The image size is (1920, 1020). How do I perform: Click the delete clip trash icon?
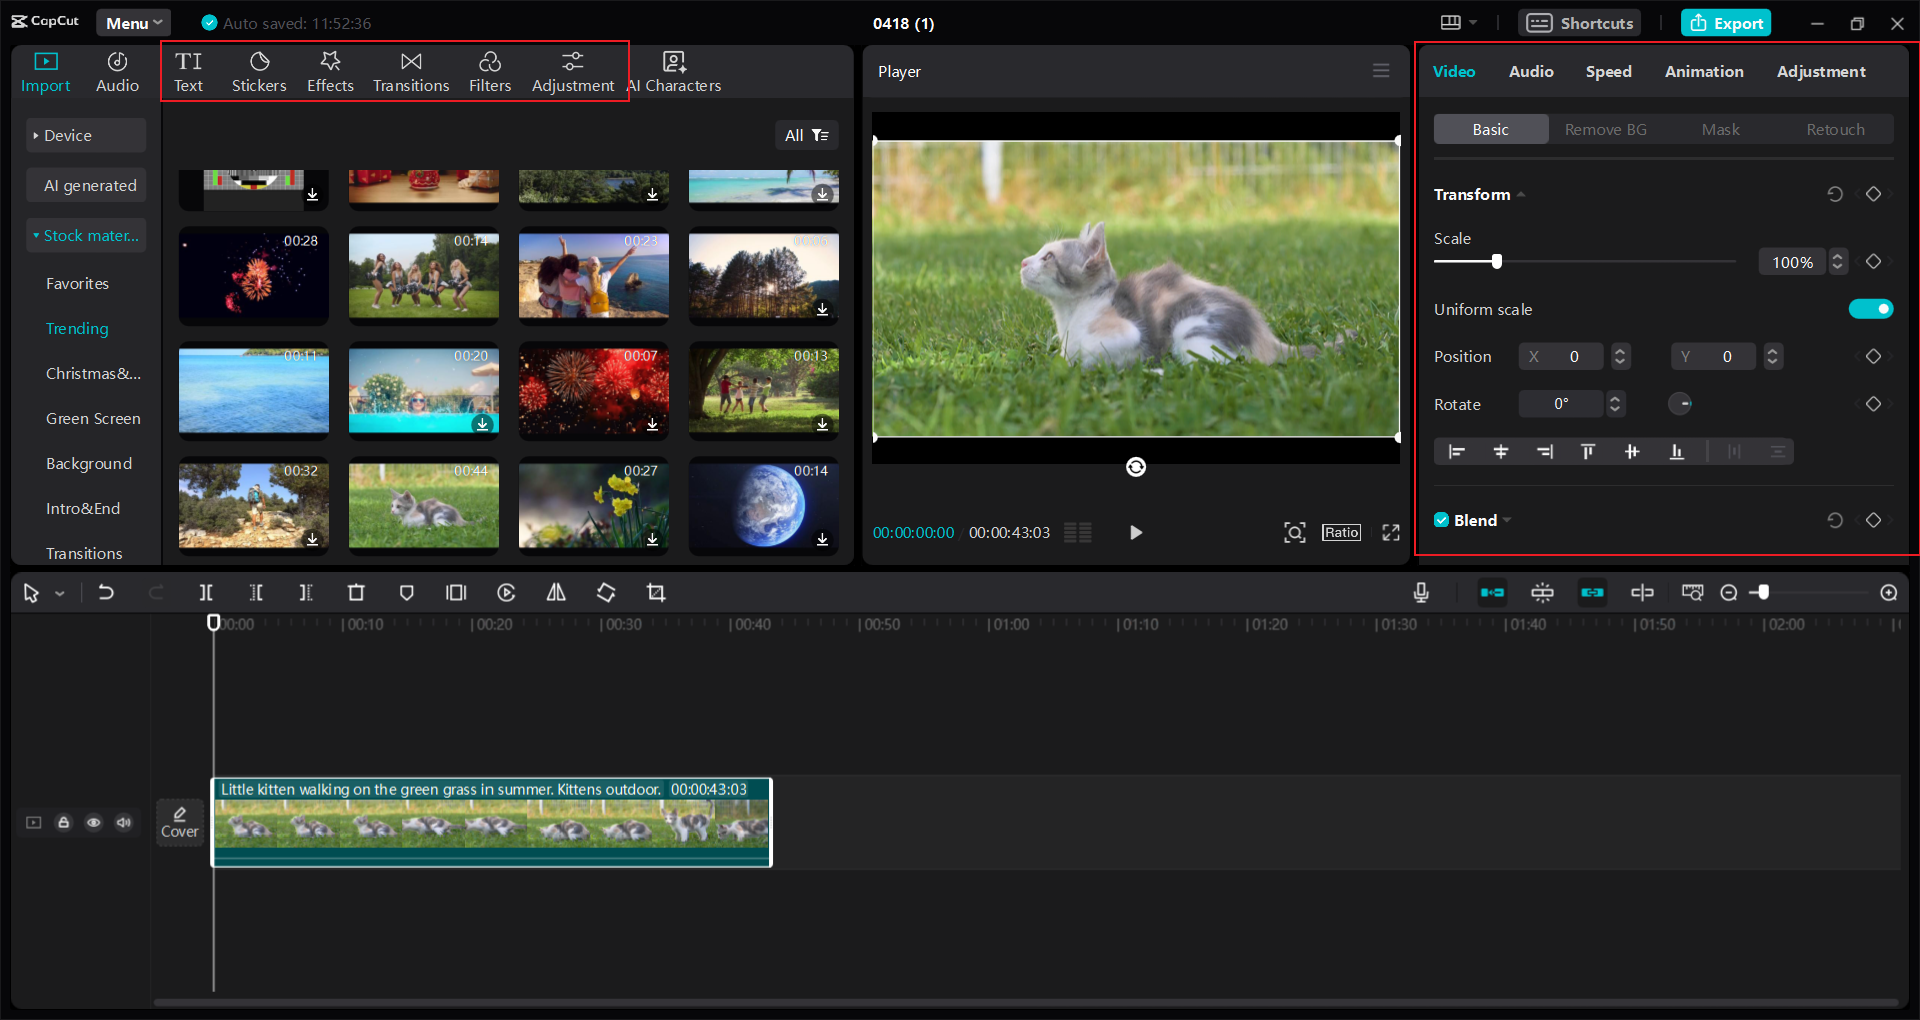point(356,593)
